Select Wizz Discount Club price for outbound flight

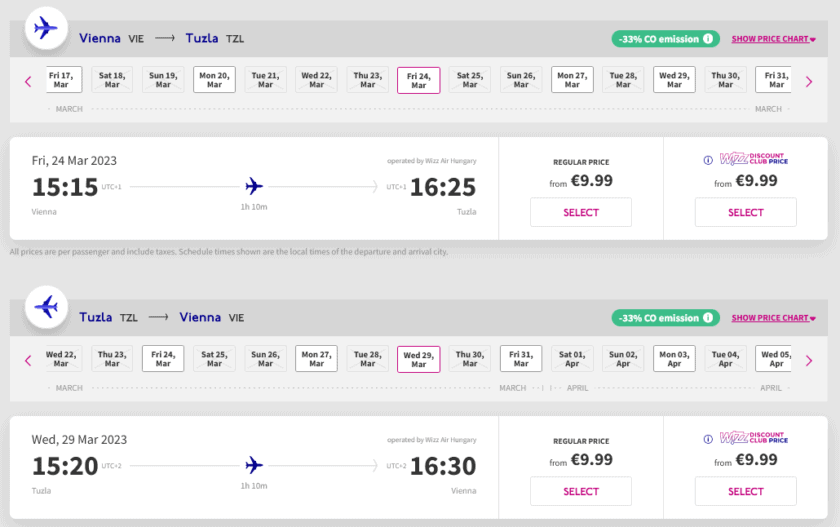746,212
